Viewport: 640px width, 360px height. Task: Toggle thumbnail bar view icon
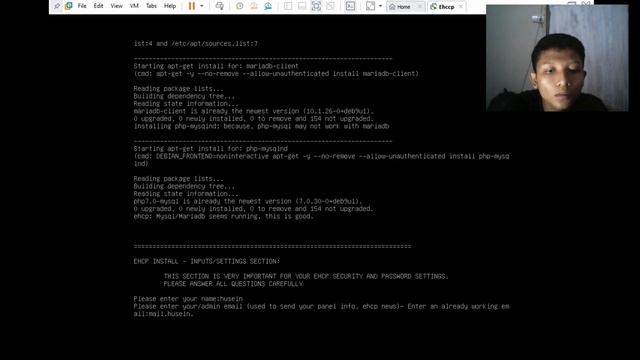[x=302, y=6]
